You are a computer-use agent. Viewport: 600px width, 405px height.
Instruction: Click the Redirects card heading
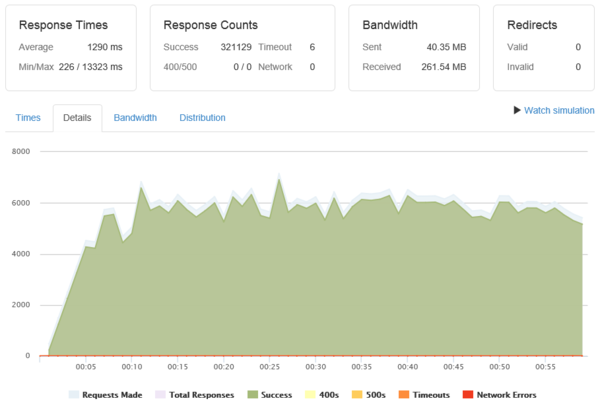(532, 25)
